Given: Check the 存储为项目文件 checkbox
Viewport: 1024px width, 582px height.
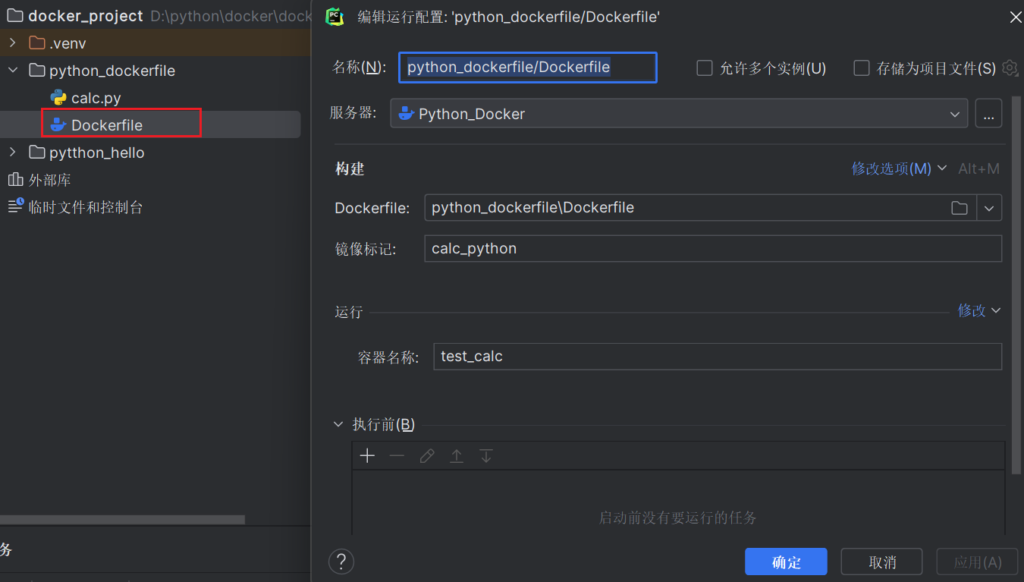Looking at the screenshot, I should [x=862, y=68].
